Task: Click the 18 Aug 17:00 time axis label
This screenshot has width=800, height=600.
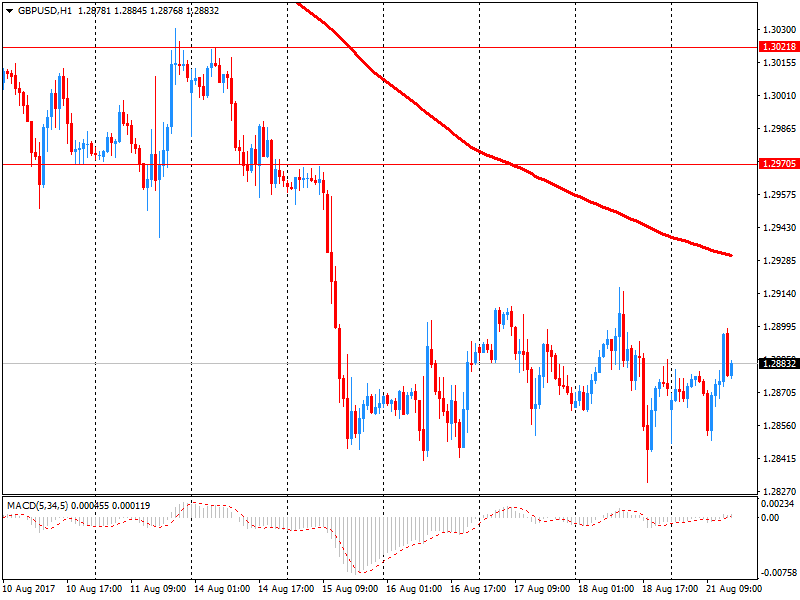Action: pos(670,589)
